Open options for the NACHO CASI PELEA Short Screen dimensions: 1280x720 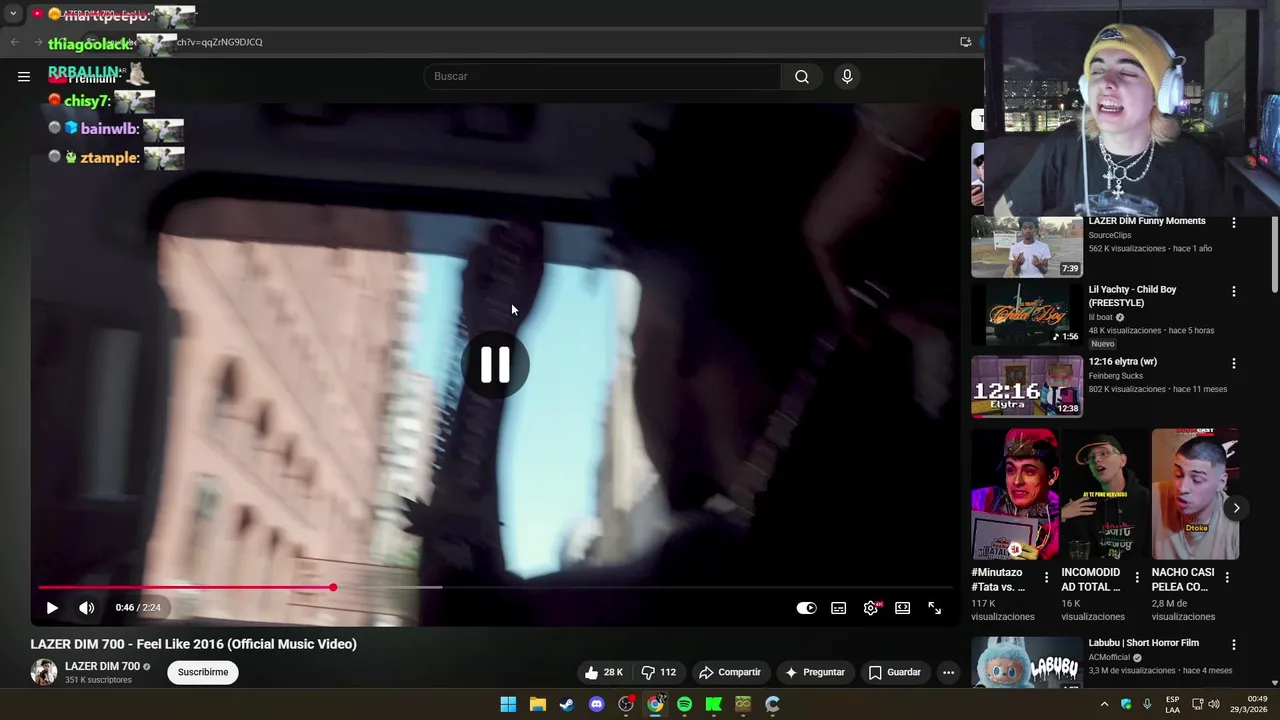1227,577
